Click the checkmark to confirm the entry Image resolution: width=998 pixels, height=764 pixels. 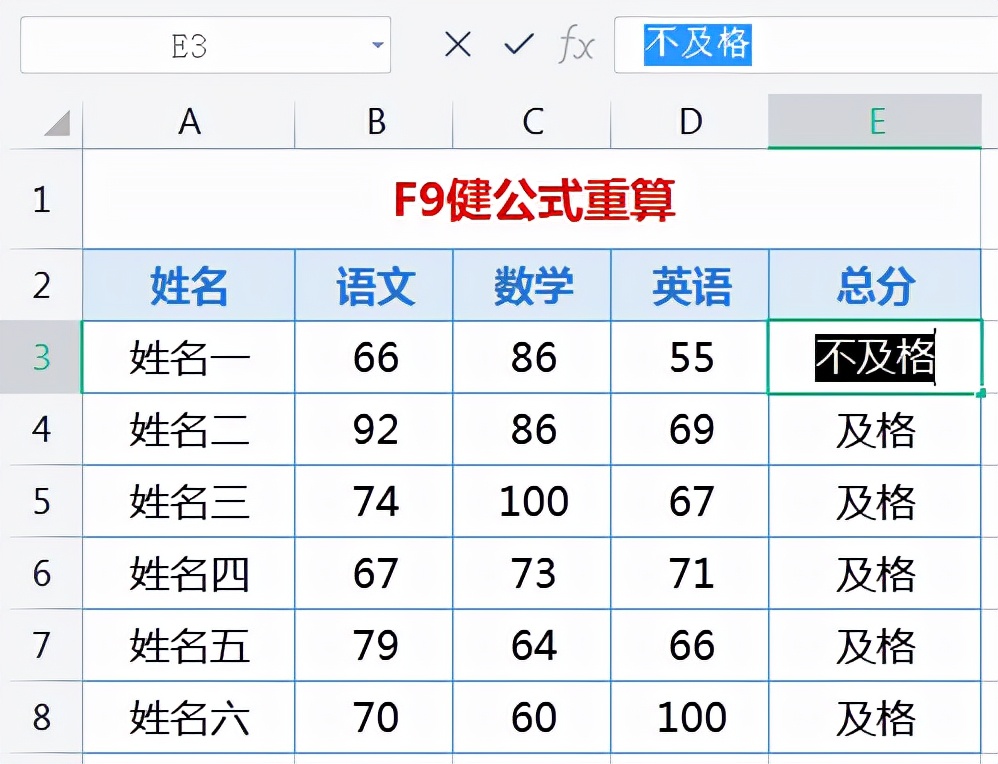pos(517,44)
